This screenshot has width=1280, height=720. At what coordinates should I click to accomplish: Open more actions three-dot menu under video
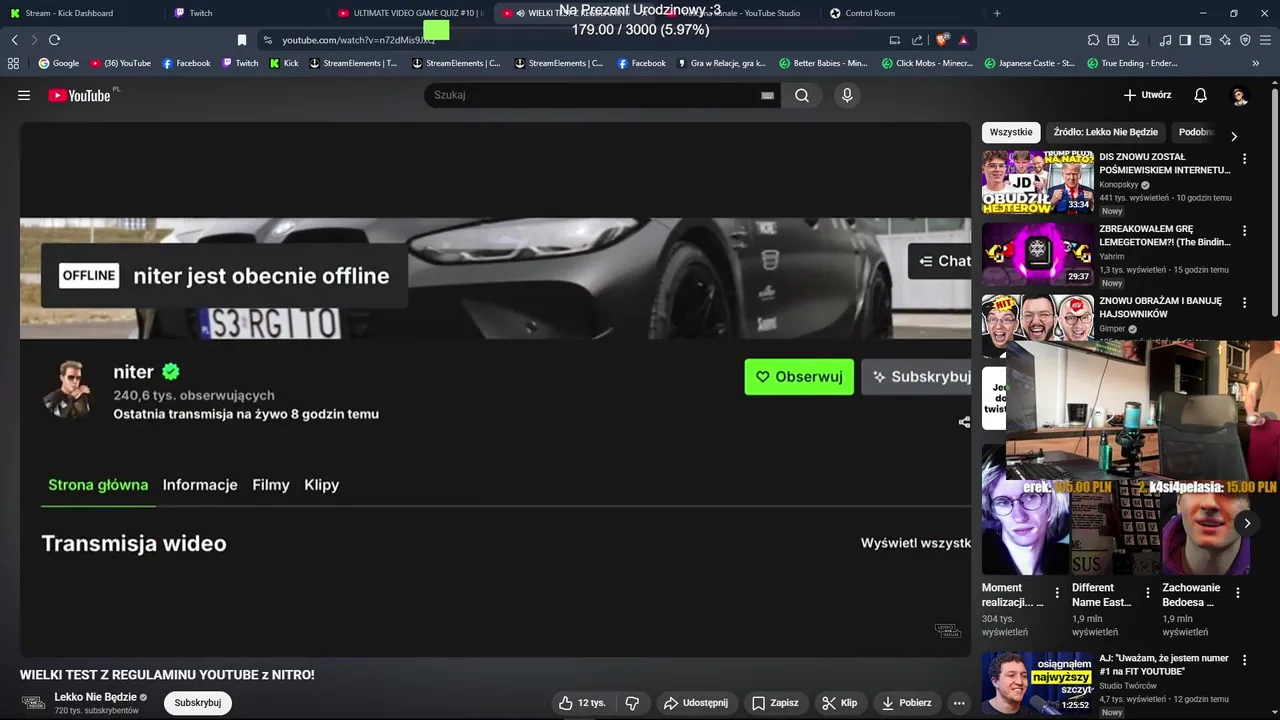(x=959, y=703)
